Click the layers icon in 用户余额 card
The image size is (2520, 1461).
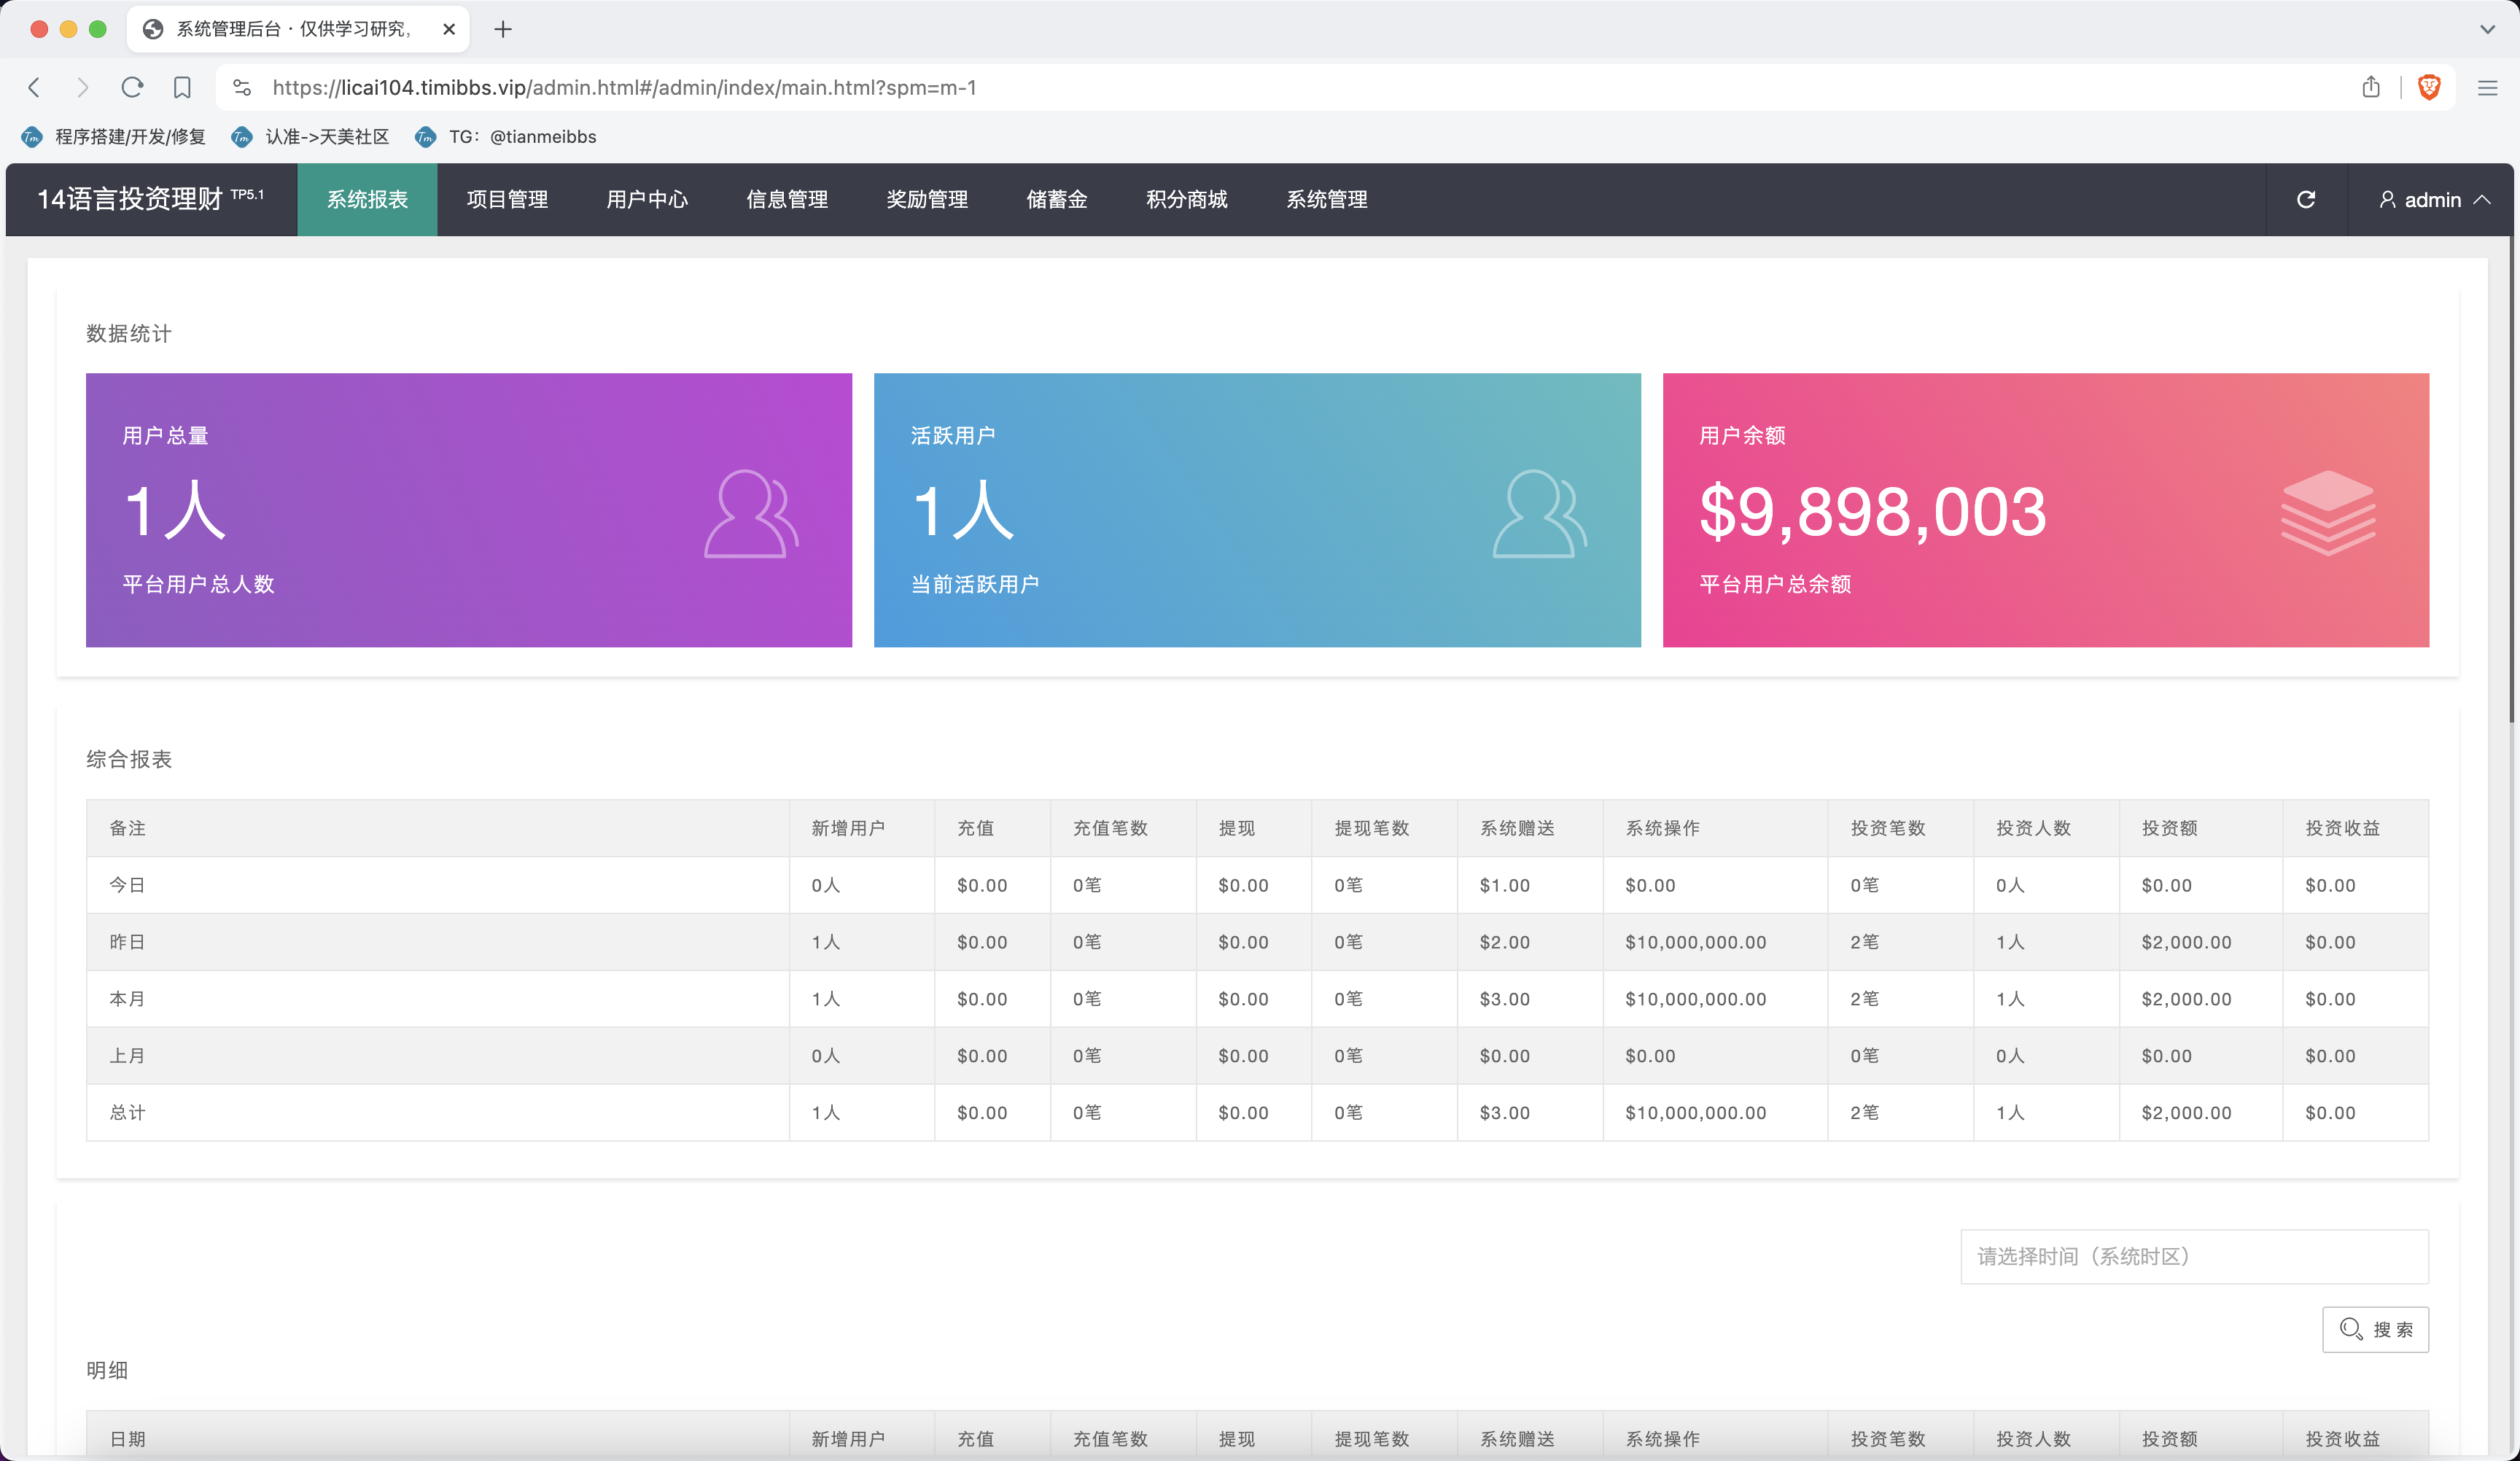point(2328,512)
